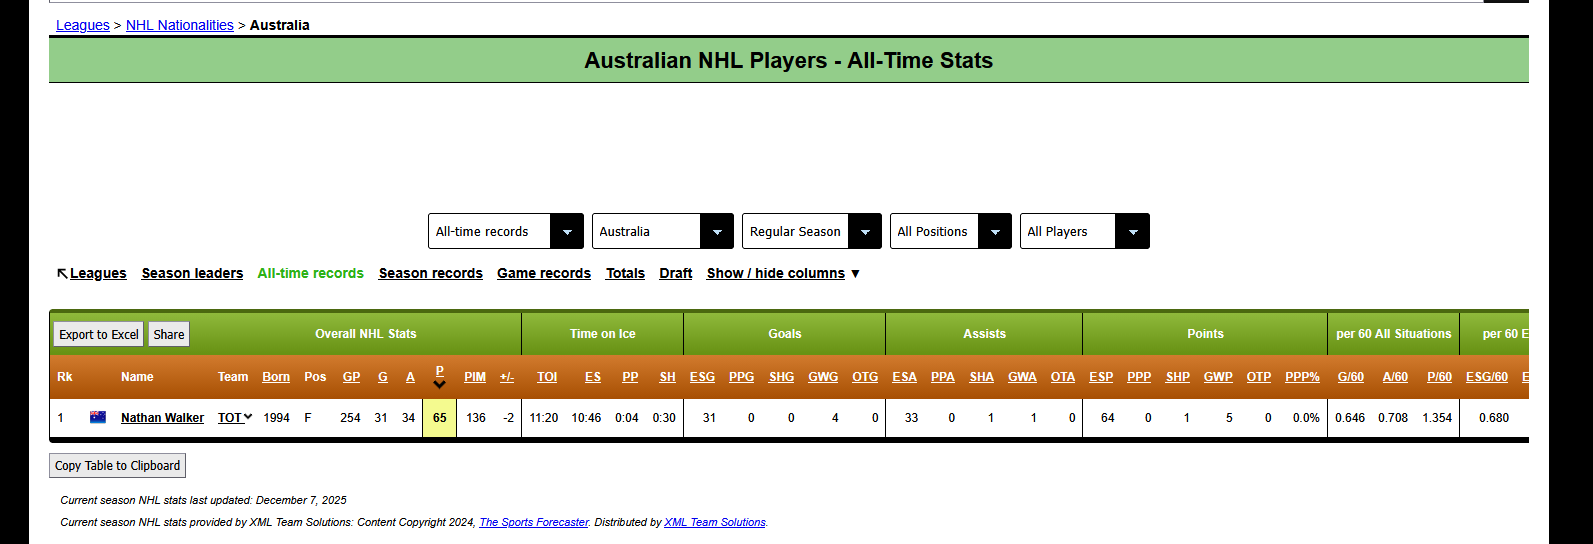Click the sort arrow under P column
Viewport: 1593px width, 544px height.
point(439,385)
